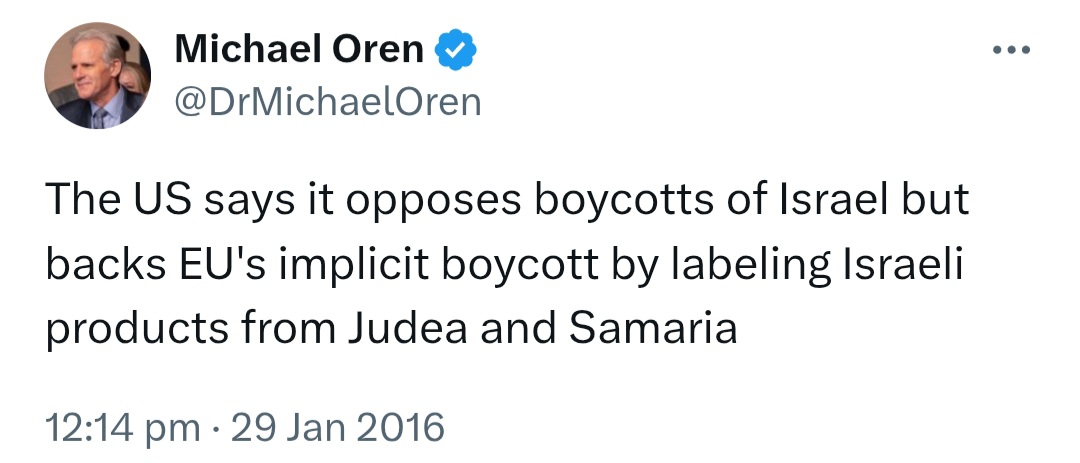Click the 29 Jan 2016 date
This screenshot has height=463, width=1080.
(x=338, y=426)
